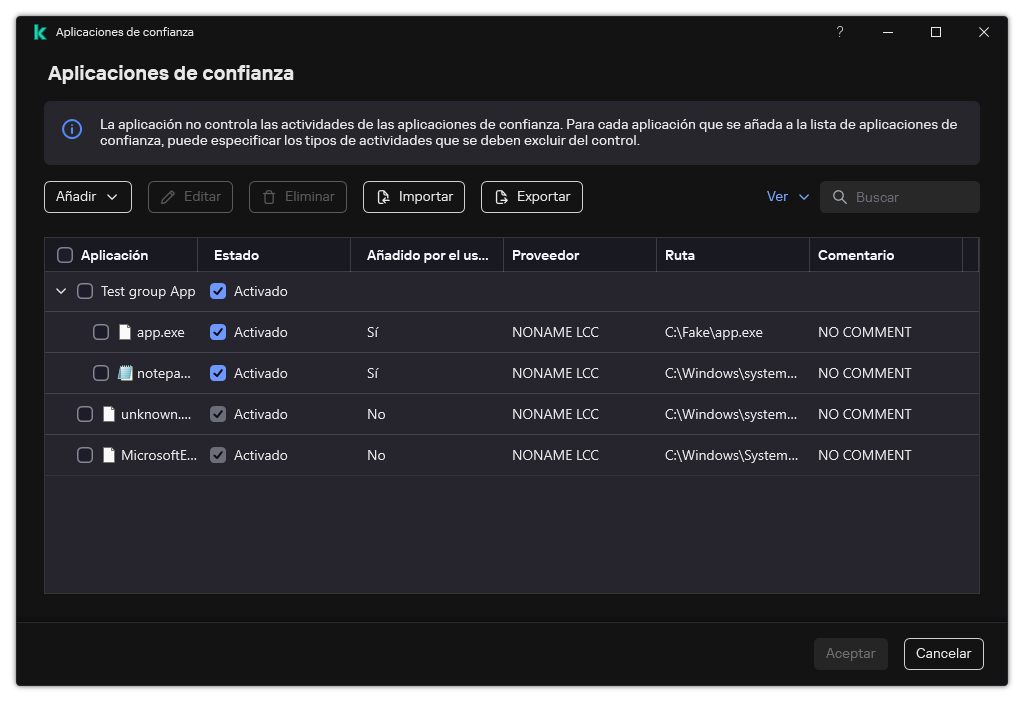This screenshot has width=1024, height=702.
Task: Click the pencil icon on the Editar button
Action: click(166, 197)
